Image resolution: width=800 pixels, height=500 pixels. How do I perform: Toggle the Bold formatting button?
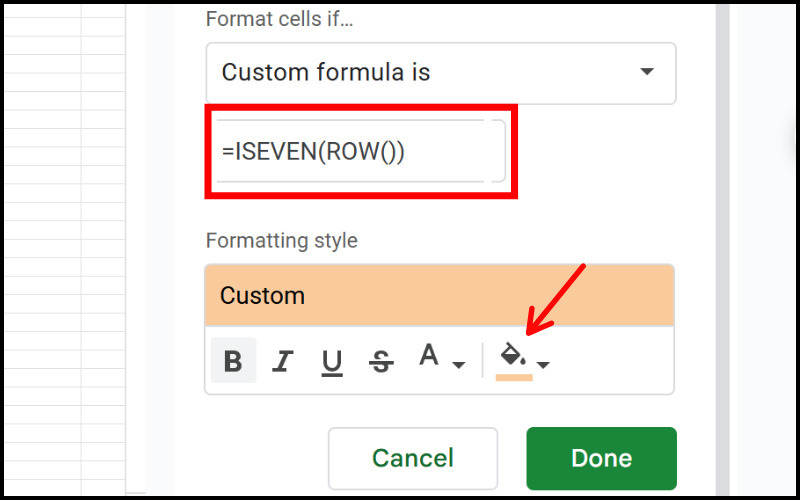233,361
